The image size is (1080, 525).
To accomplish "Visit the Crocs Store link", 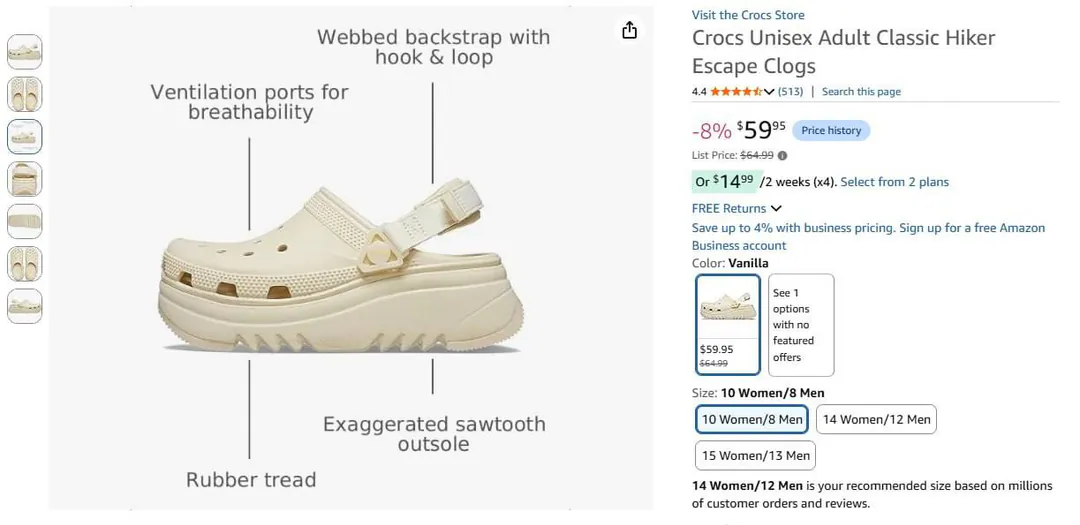I will click(x=748, y=15).
